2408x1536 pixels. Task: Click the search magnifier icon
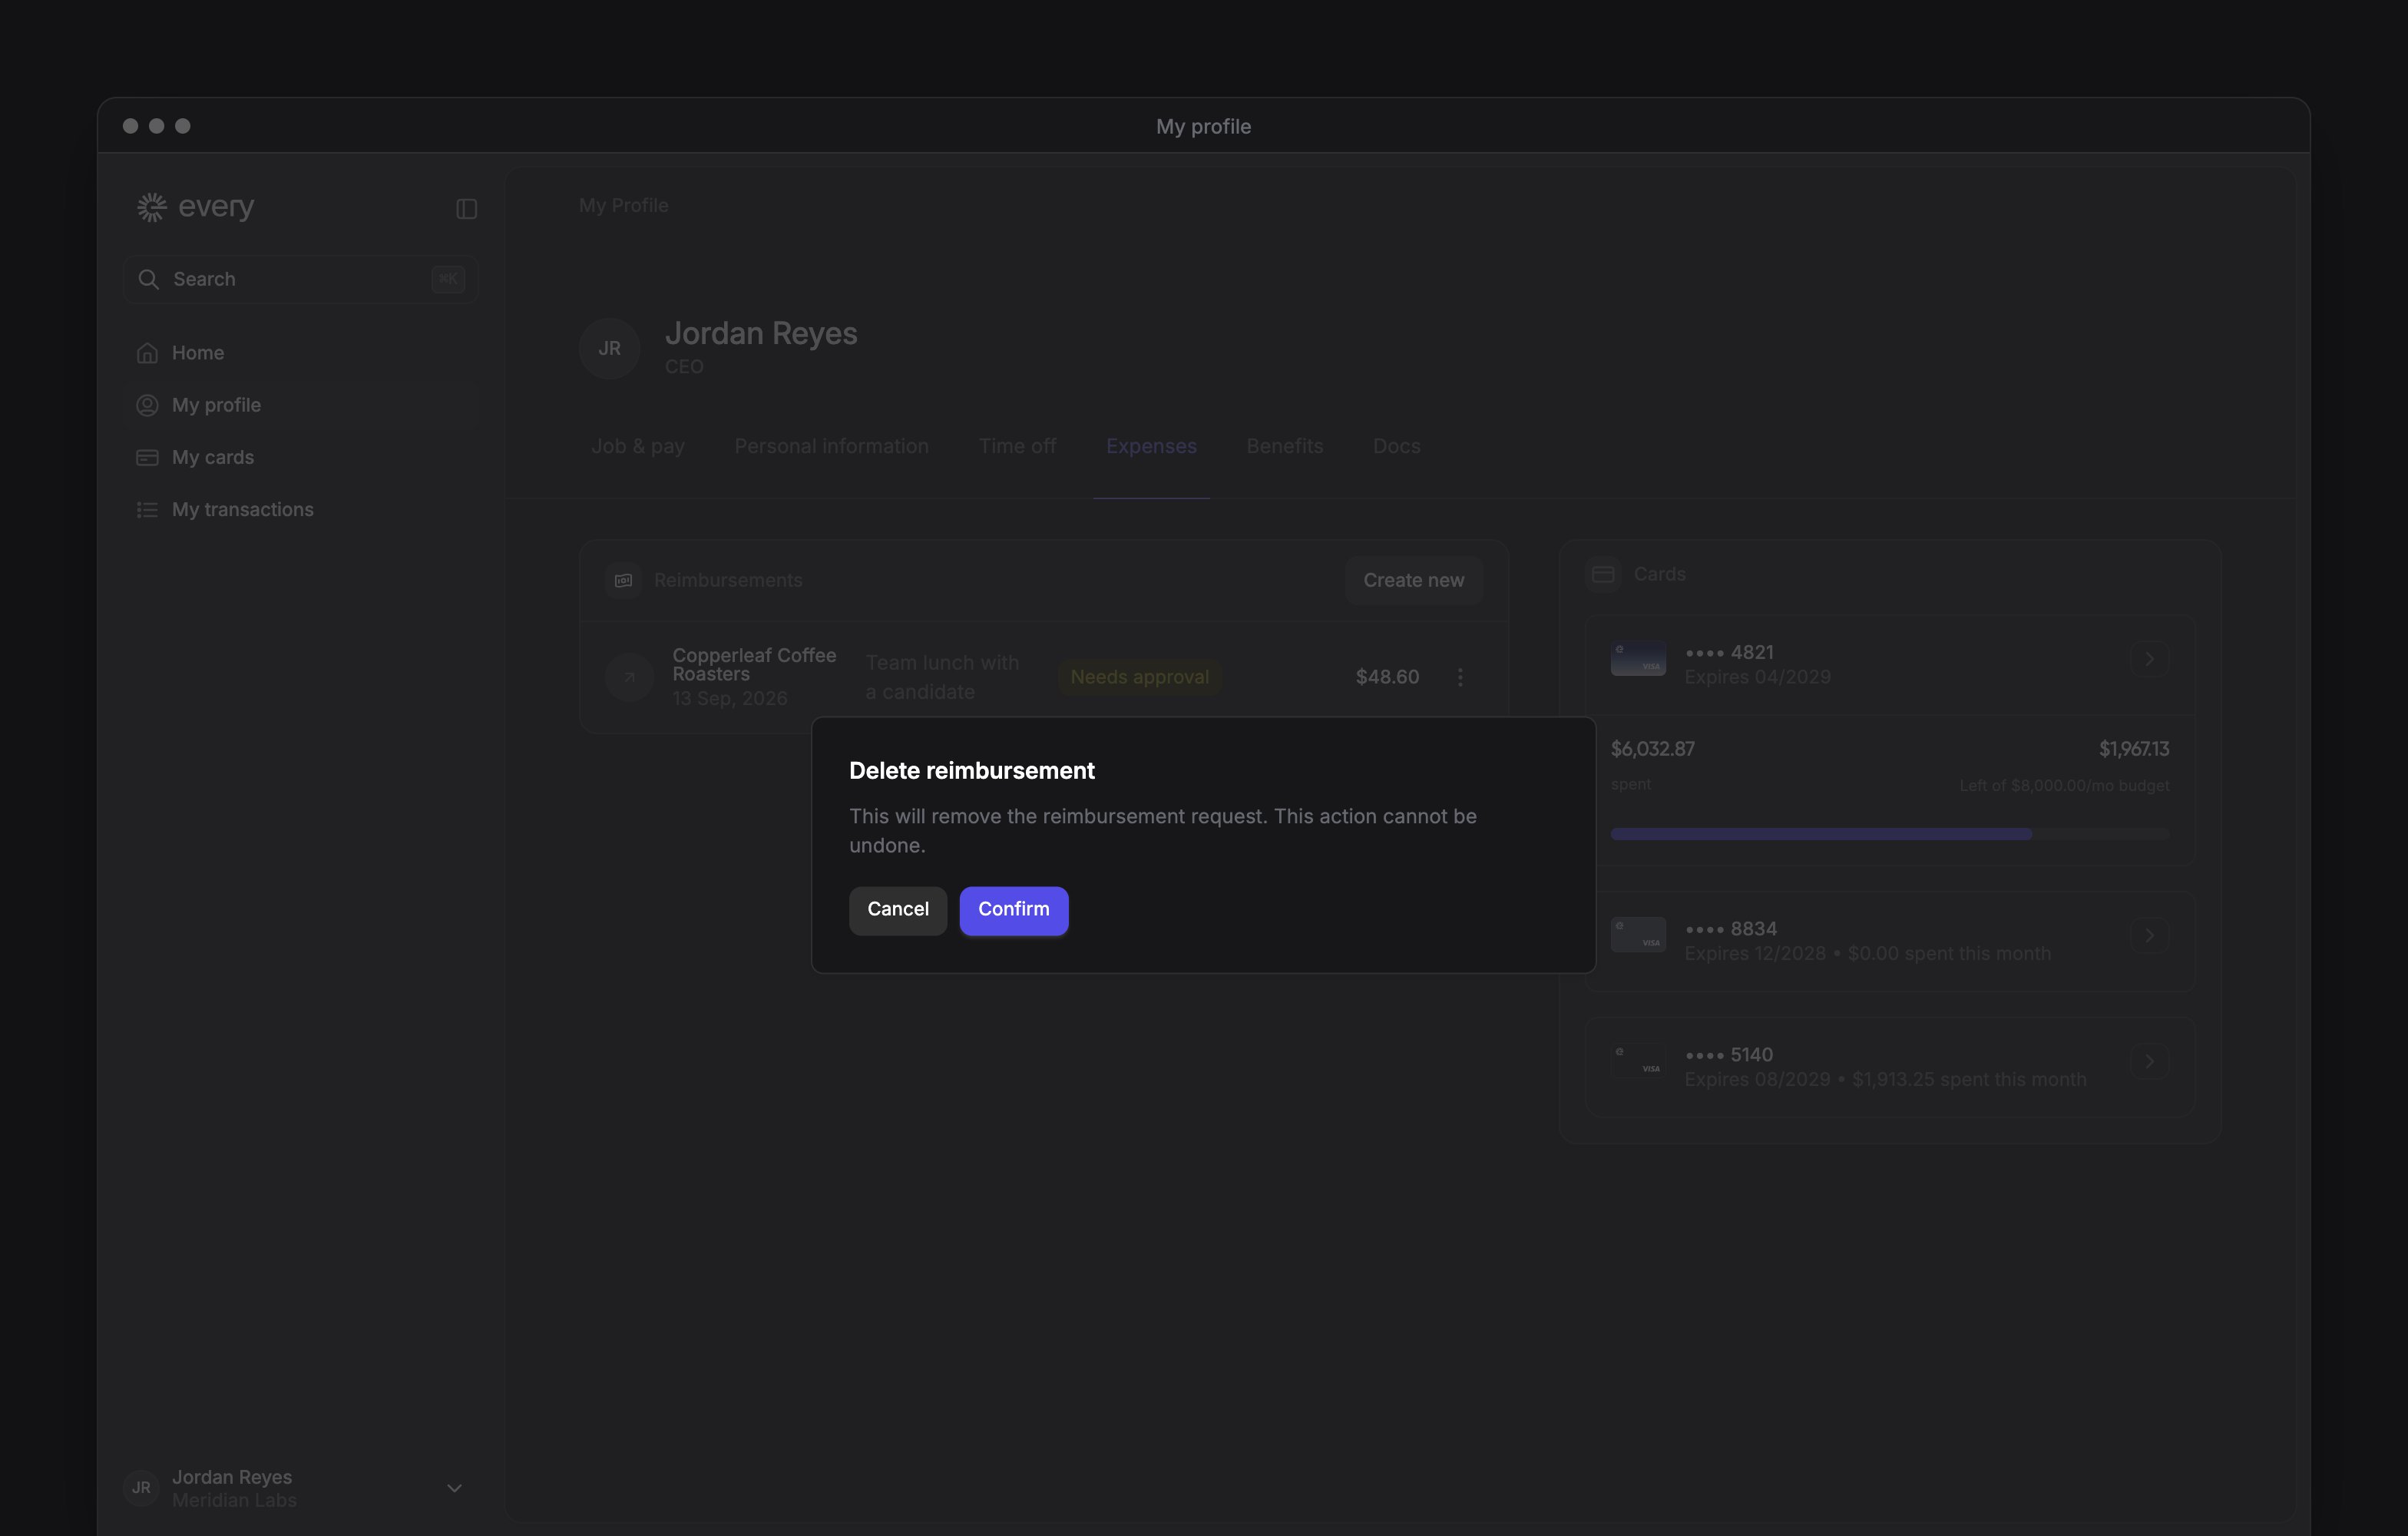pyautogui.click(x=148, y=279)
